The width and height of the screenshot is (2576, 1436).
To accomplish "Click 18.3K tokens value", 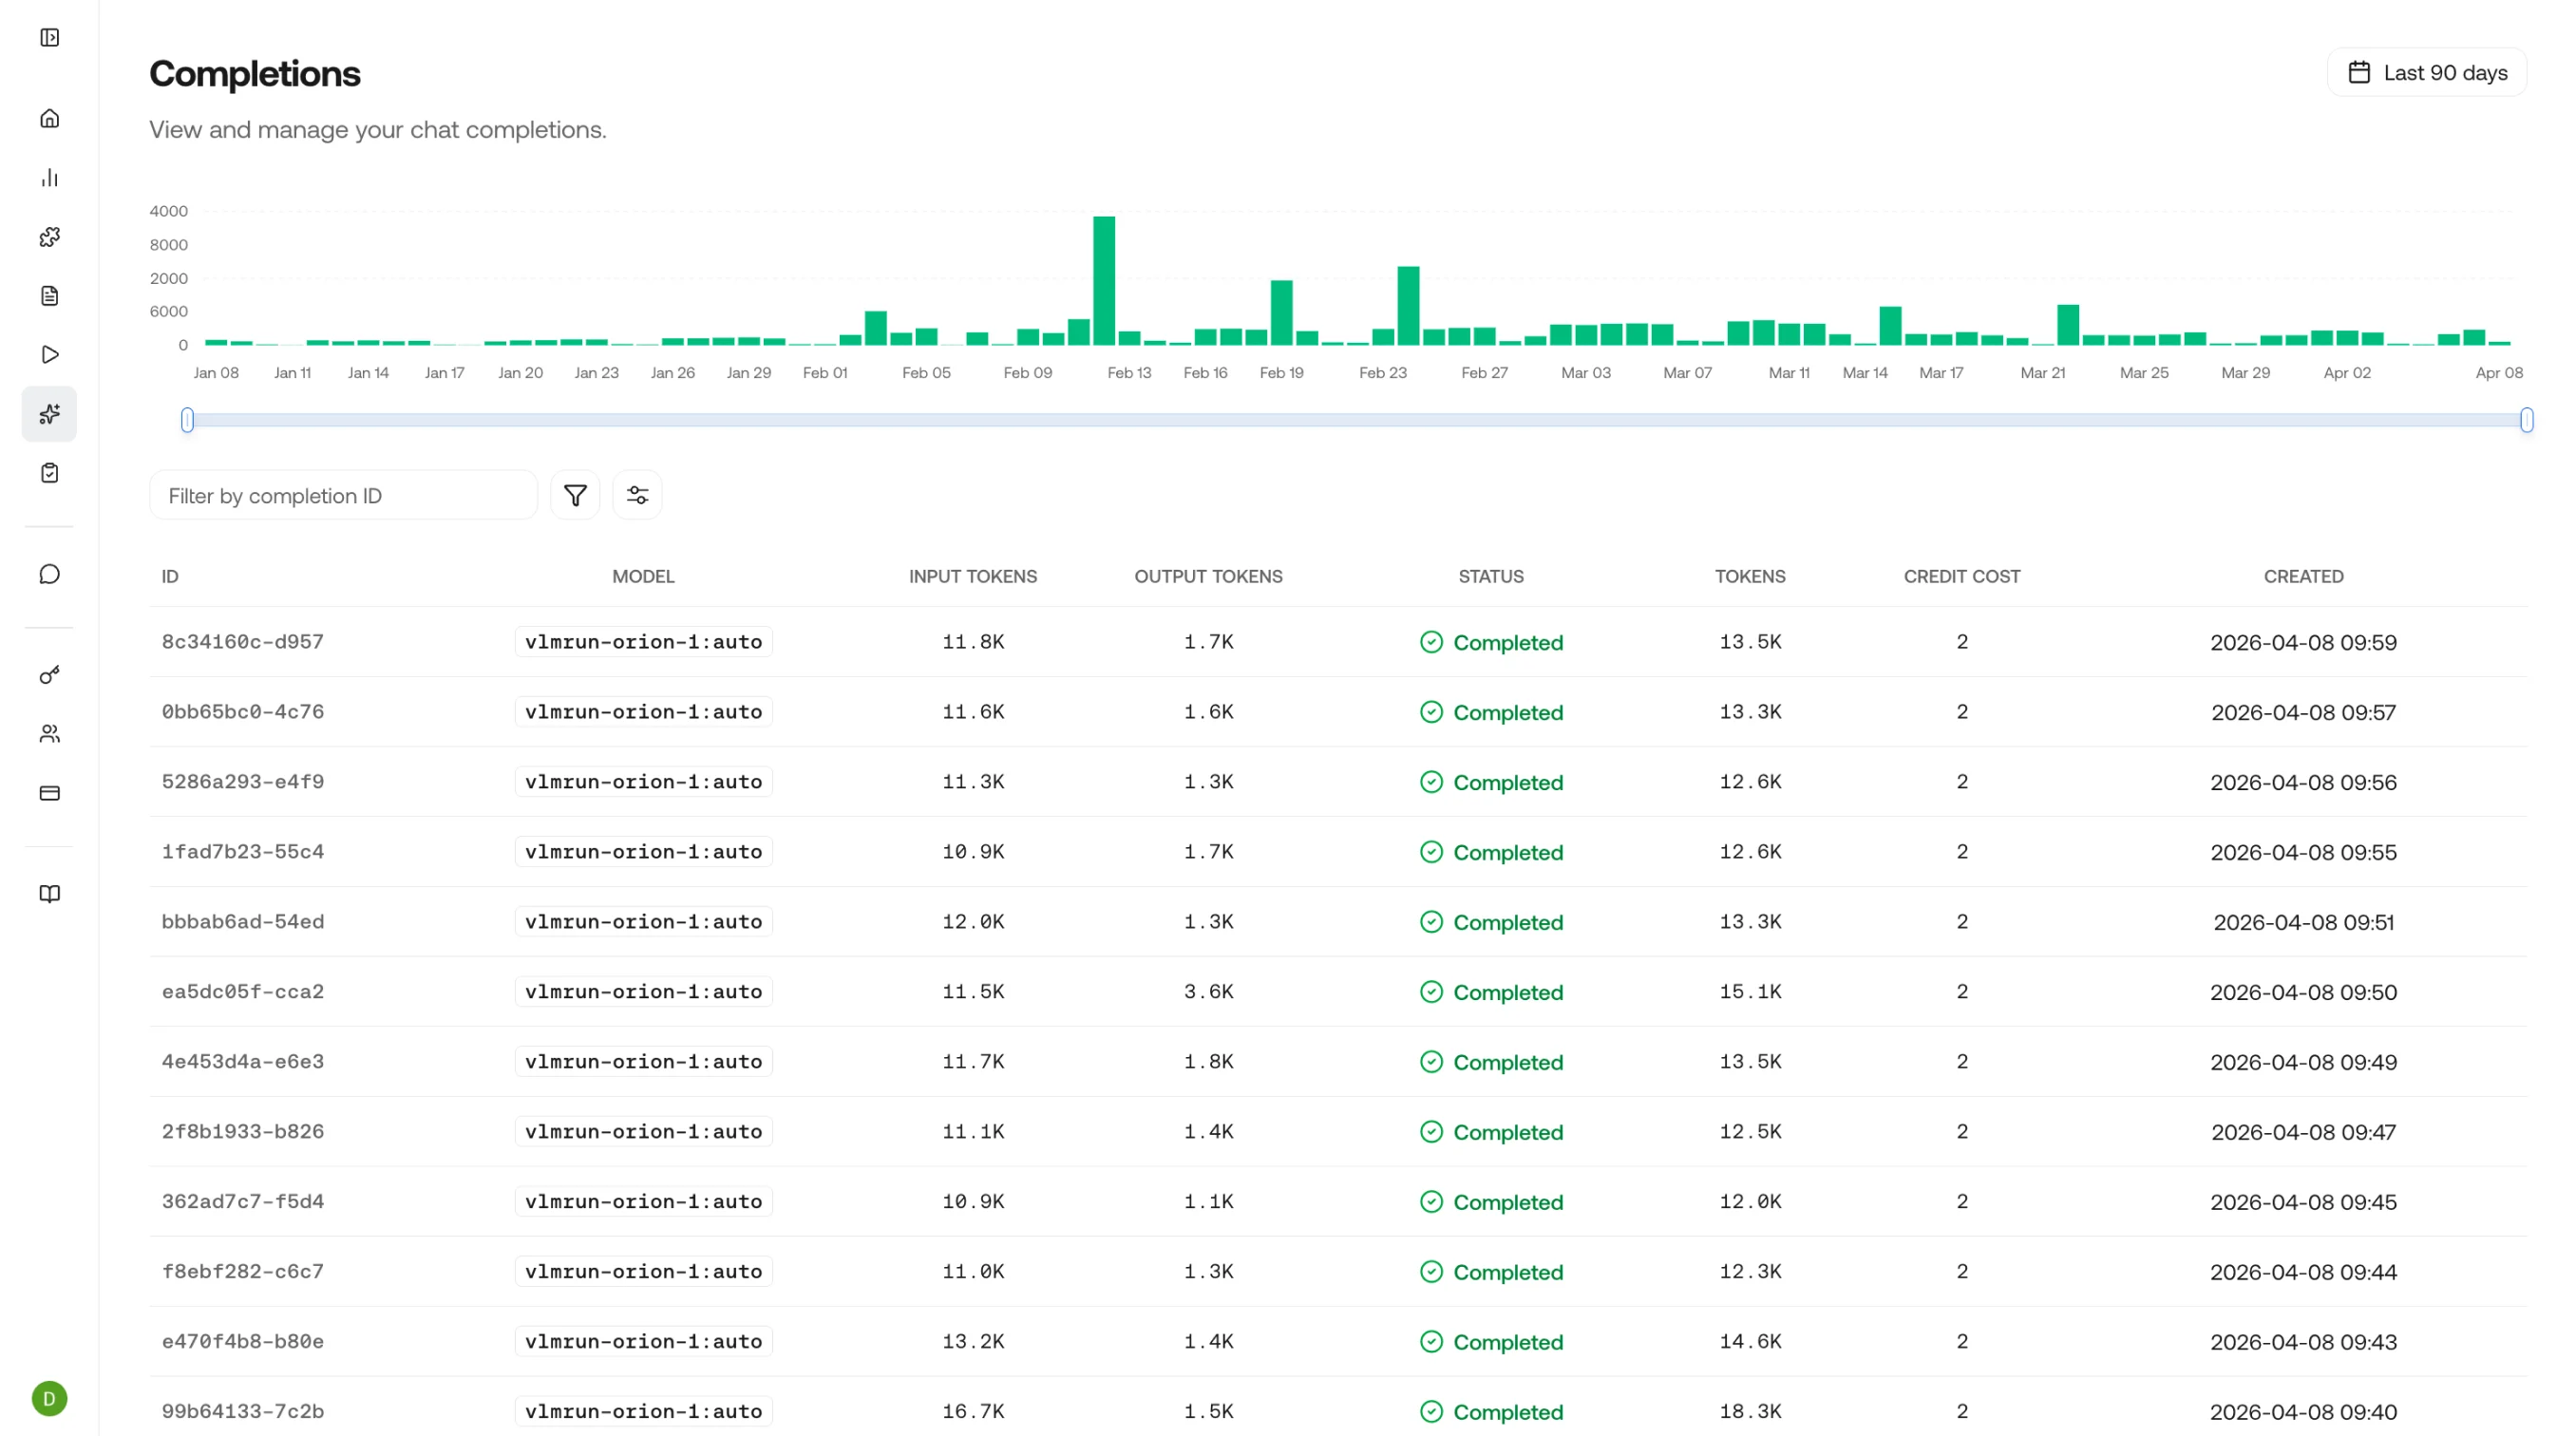I will coord(1750,1412).
